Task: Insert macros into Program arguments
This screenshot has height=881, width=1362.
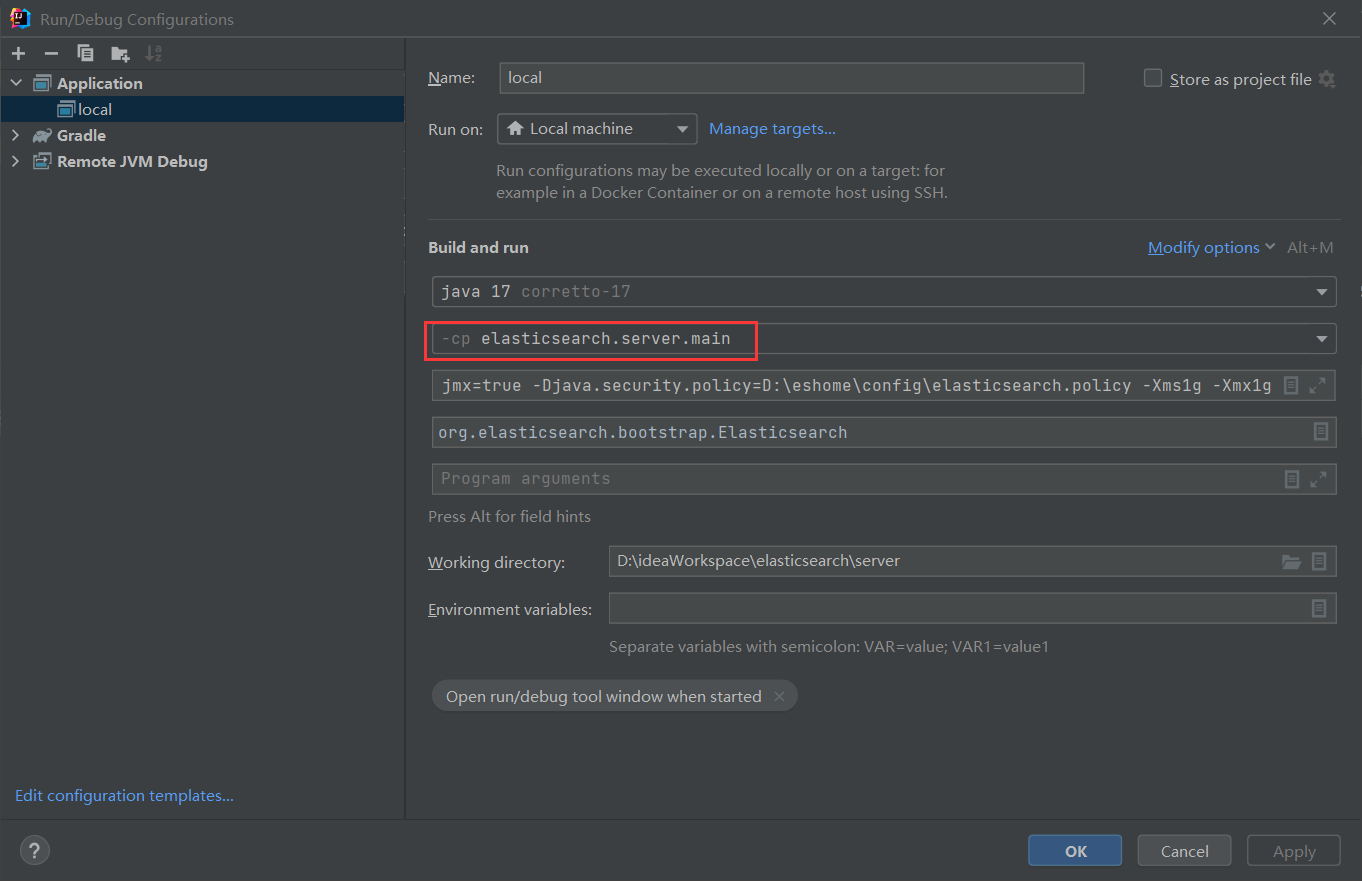Action: (x=1292, y=479)
